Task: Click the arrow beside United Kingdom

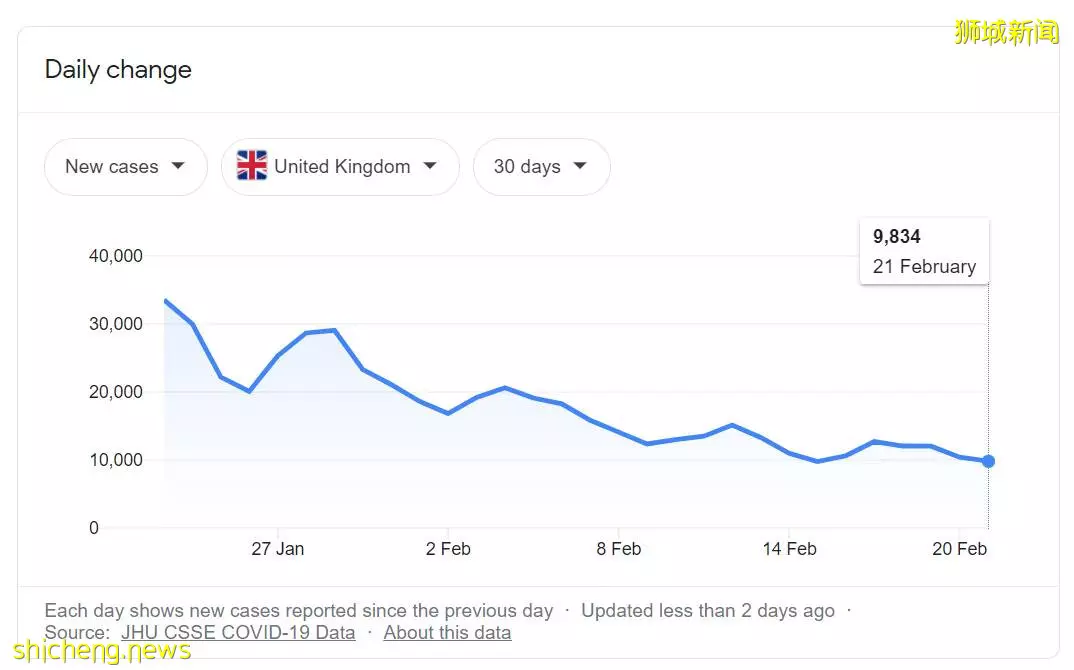Action: [x=430, y=166]
